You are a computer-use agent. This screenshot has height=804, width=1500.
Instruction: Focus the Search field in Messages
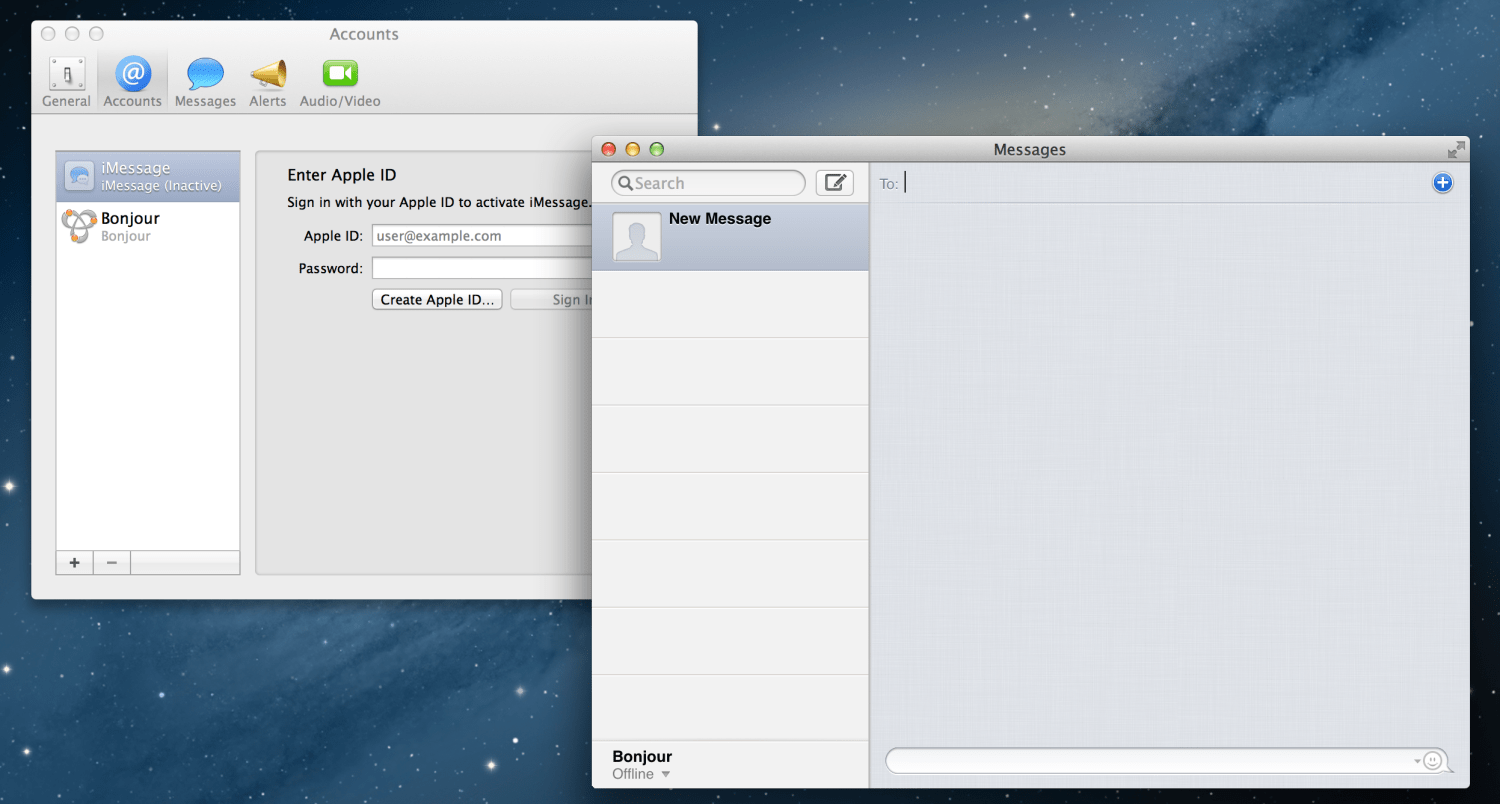(708, 183)
